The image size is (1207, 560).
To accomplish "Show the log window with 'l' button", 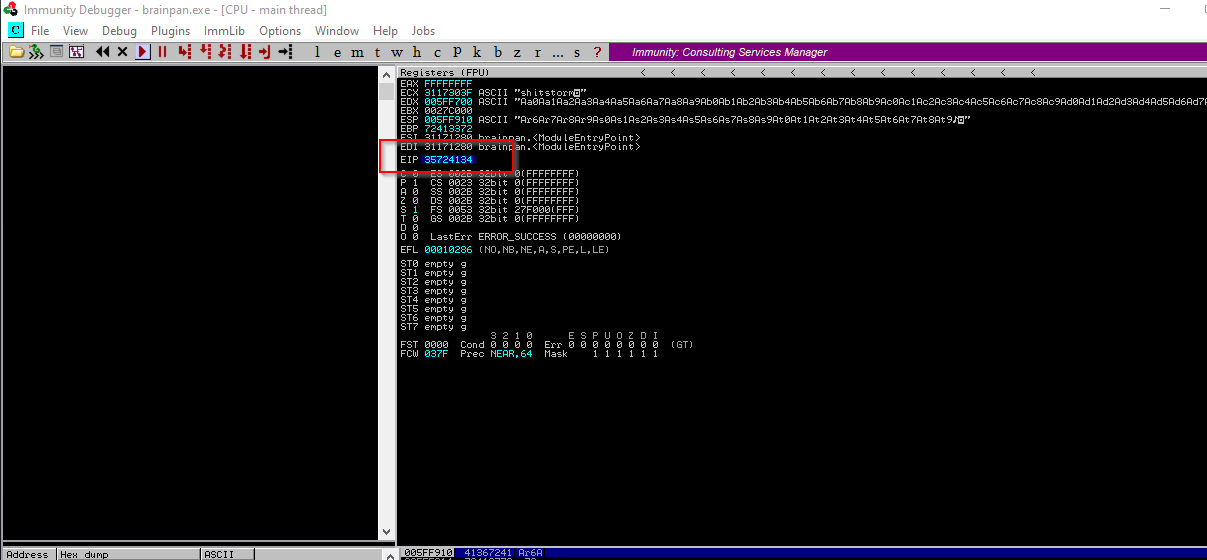I will coord(318,52).
